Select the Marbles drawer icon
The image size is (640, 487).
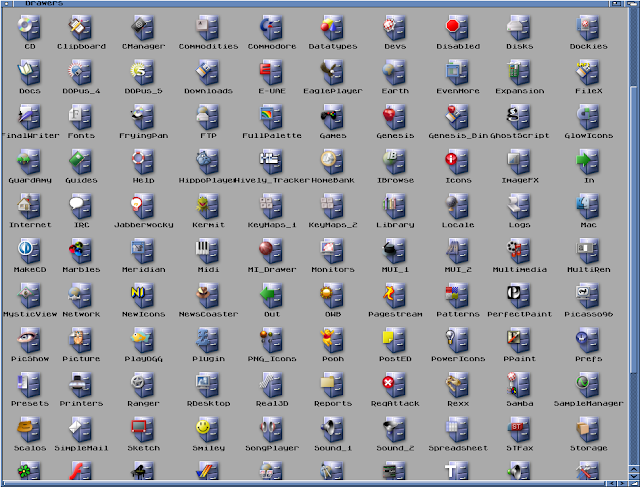tap(80, 251)
